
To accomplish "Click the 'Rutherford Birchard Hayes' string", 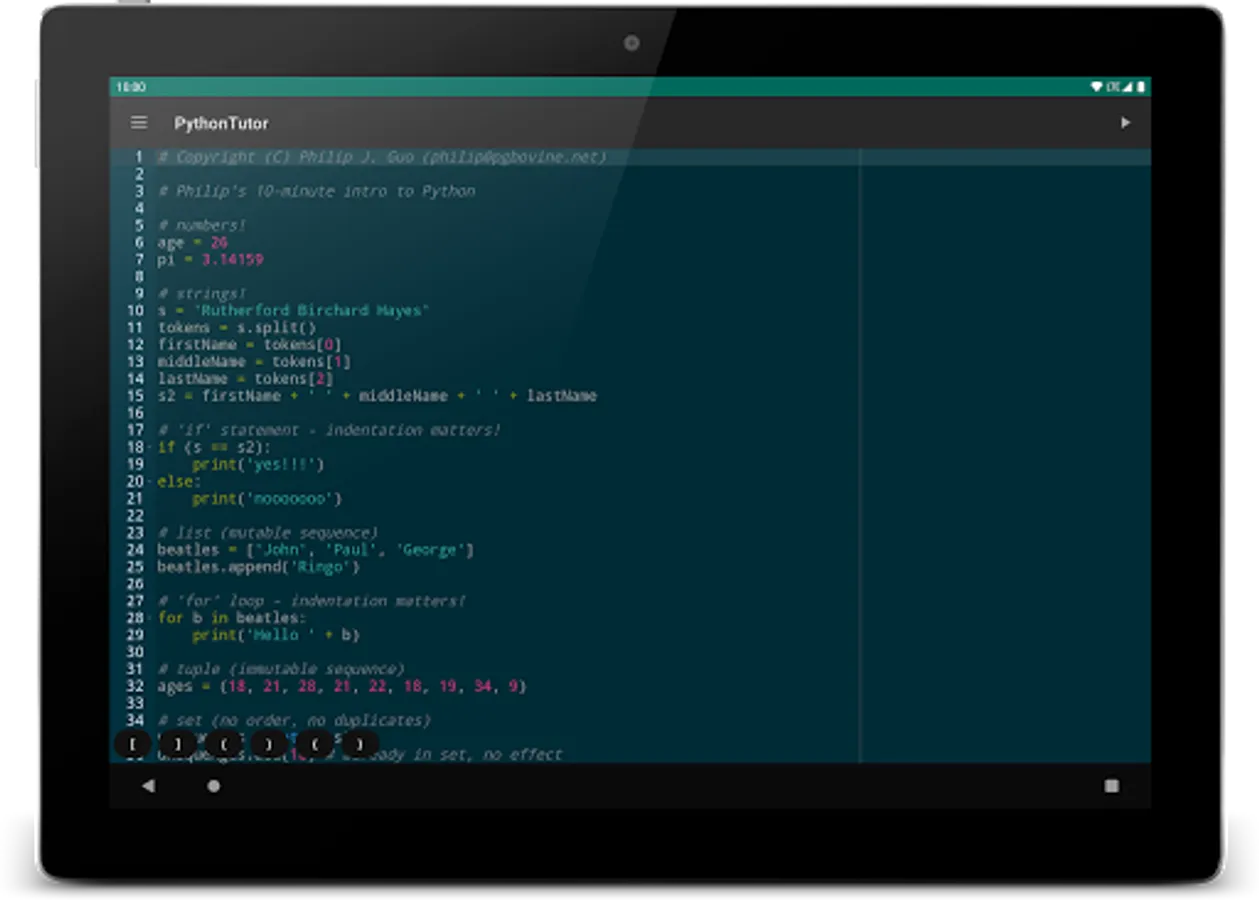I will [311, 310].
